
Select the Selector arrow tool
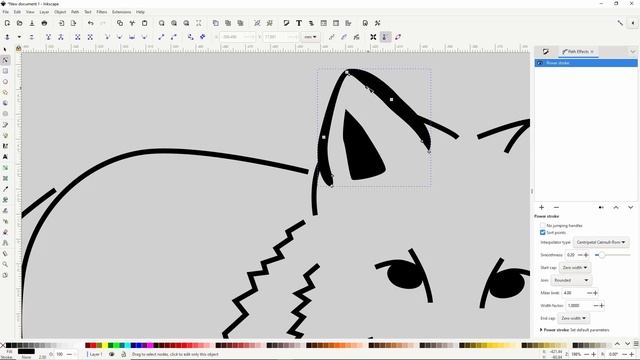click(x=5, y=49)
